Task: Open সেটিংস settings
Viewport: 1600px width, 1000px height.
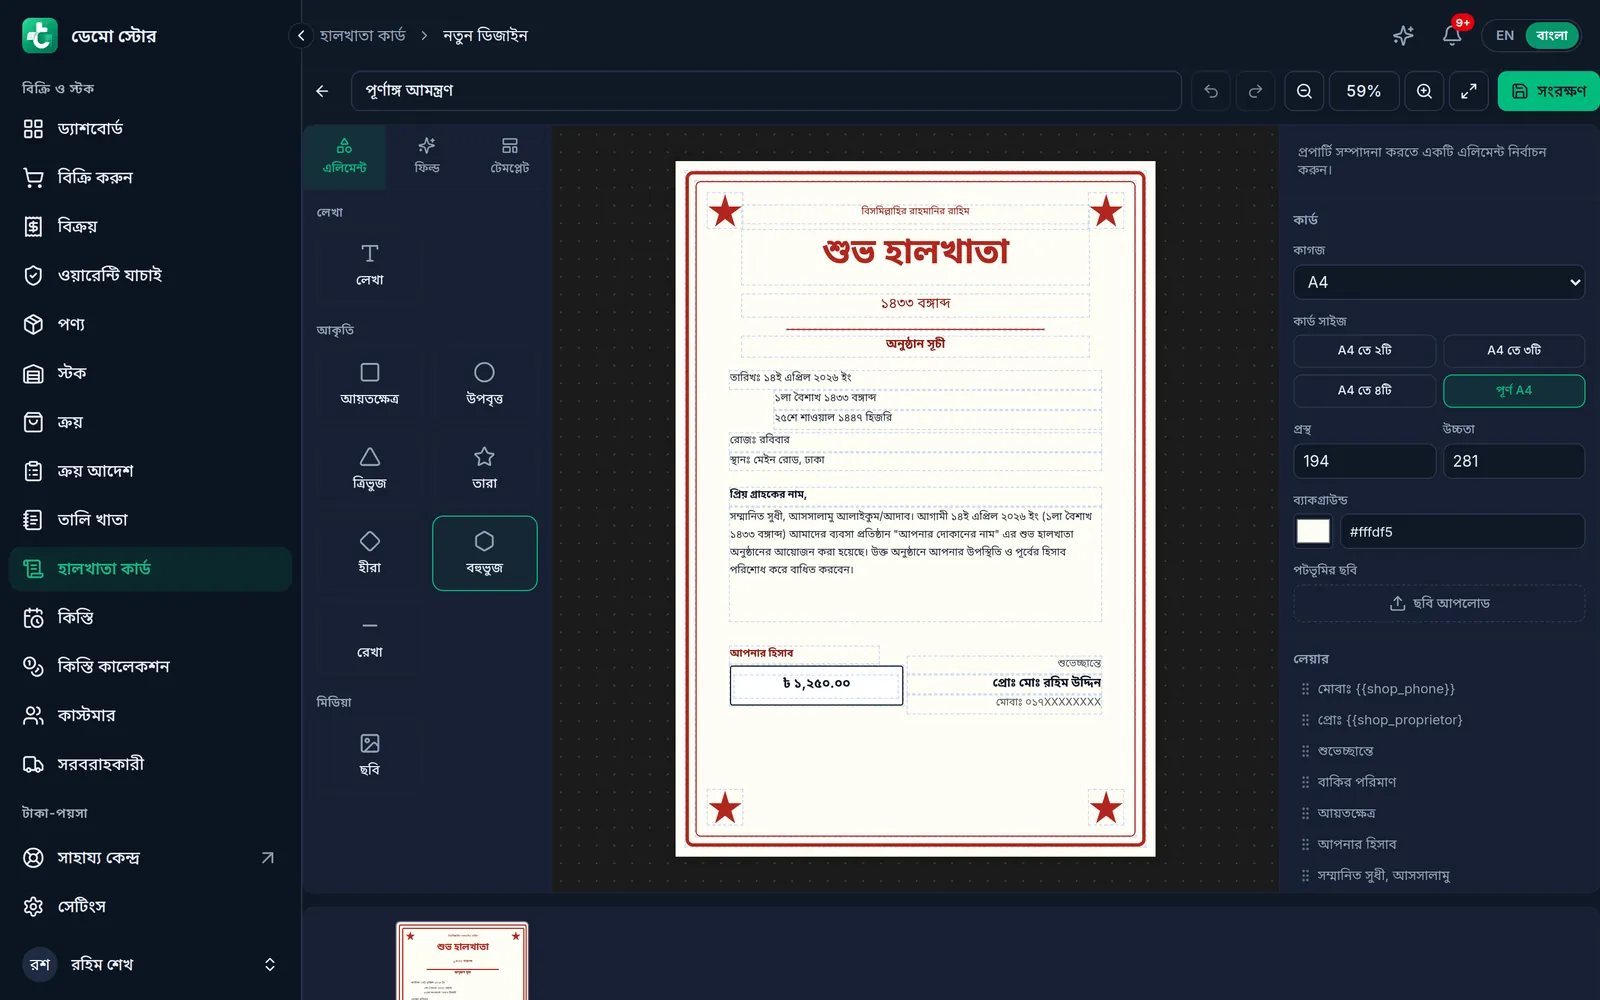Action: pos(150,906)
